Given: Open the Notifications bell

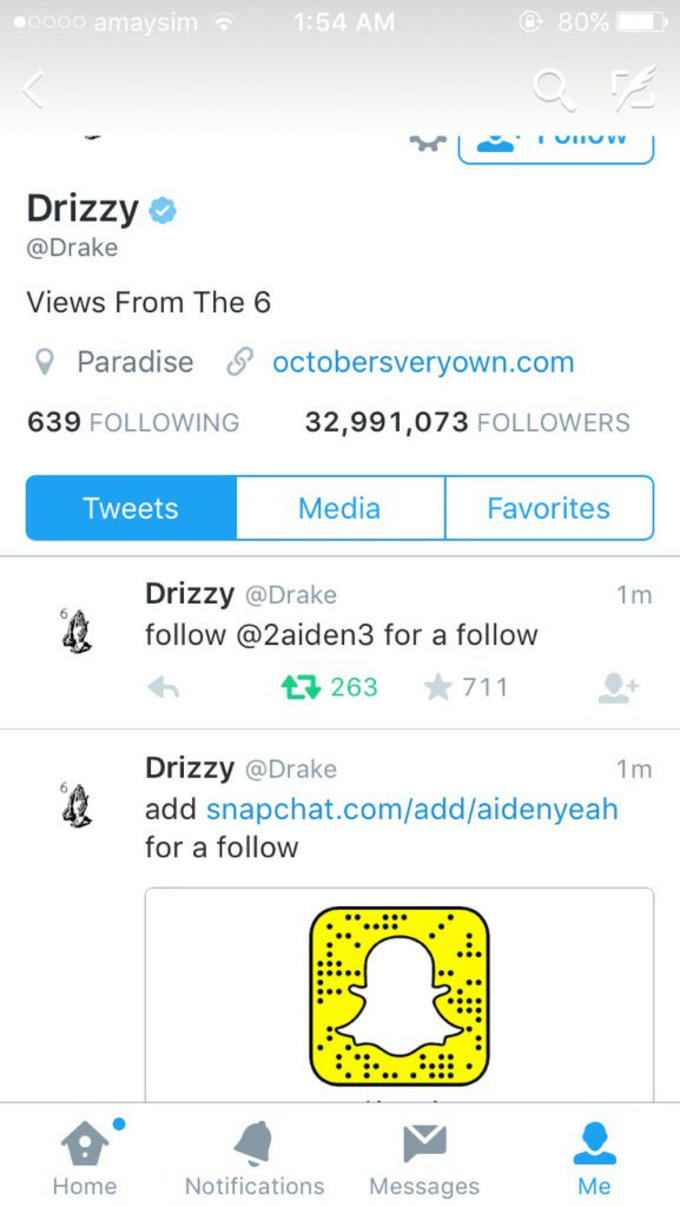Looking at the screenshot, I should pos(254,1156).
